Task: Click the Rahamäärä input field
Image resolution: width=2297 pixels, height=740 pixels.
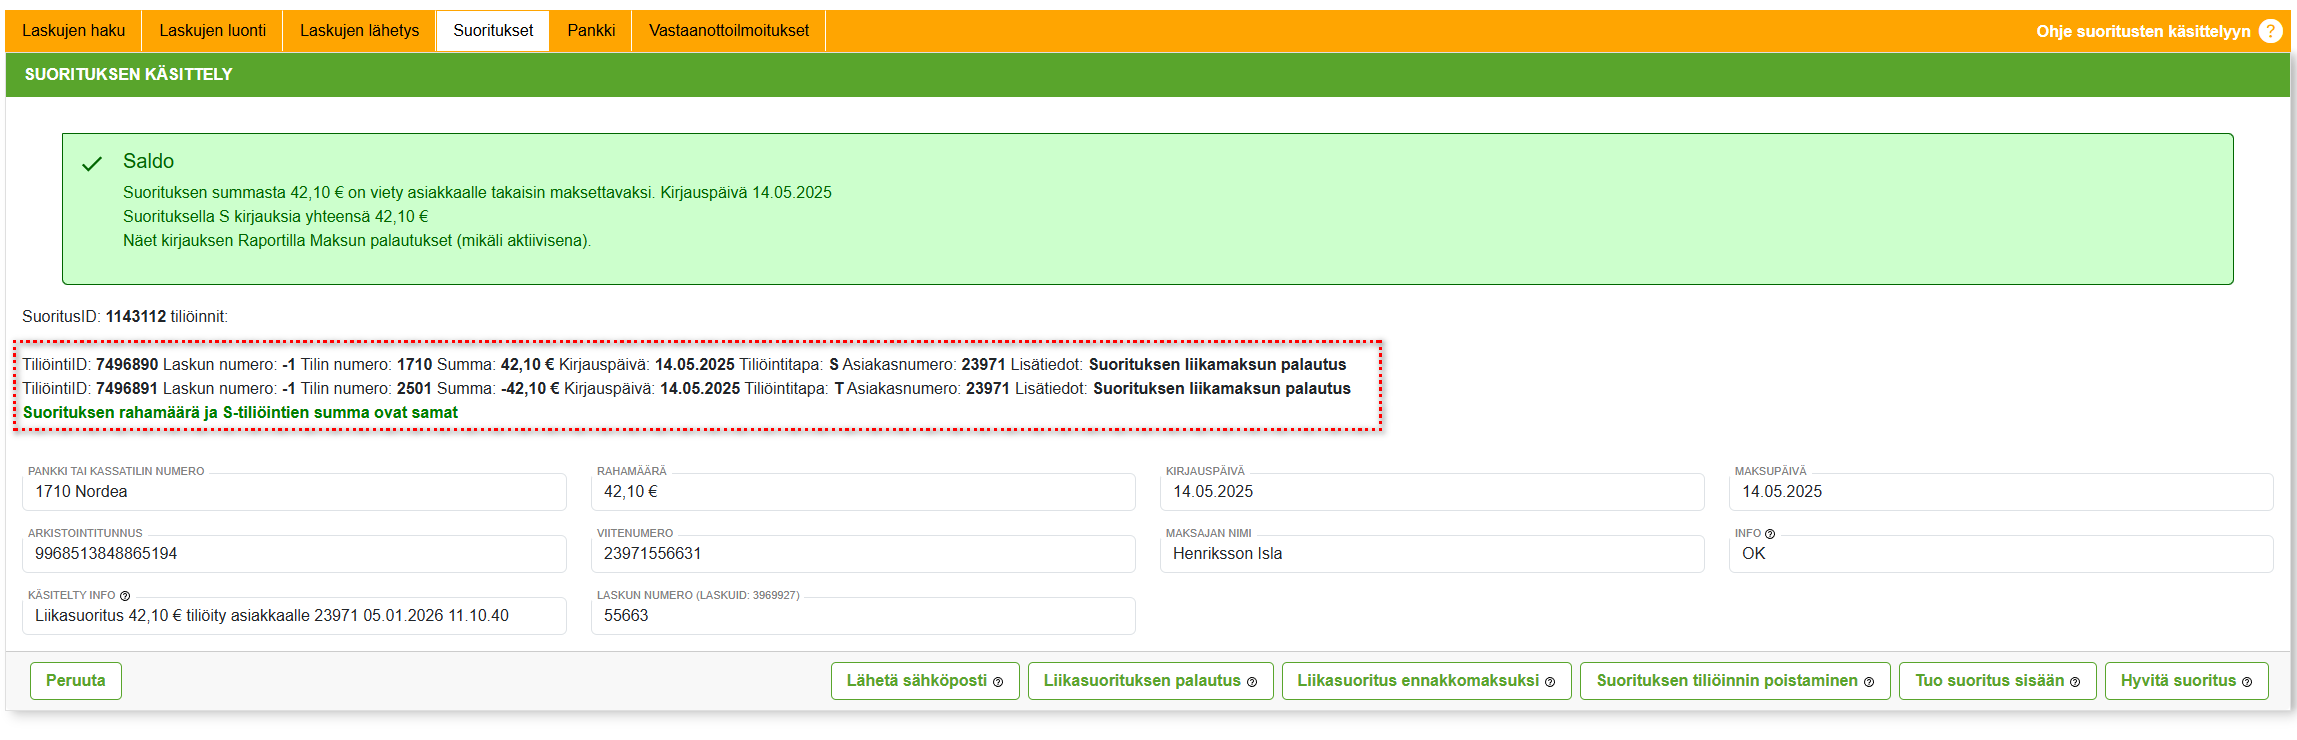Action: 863,492
